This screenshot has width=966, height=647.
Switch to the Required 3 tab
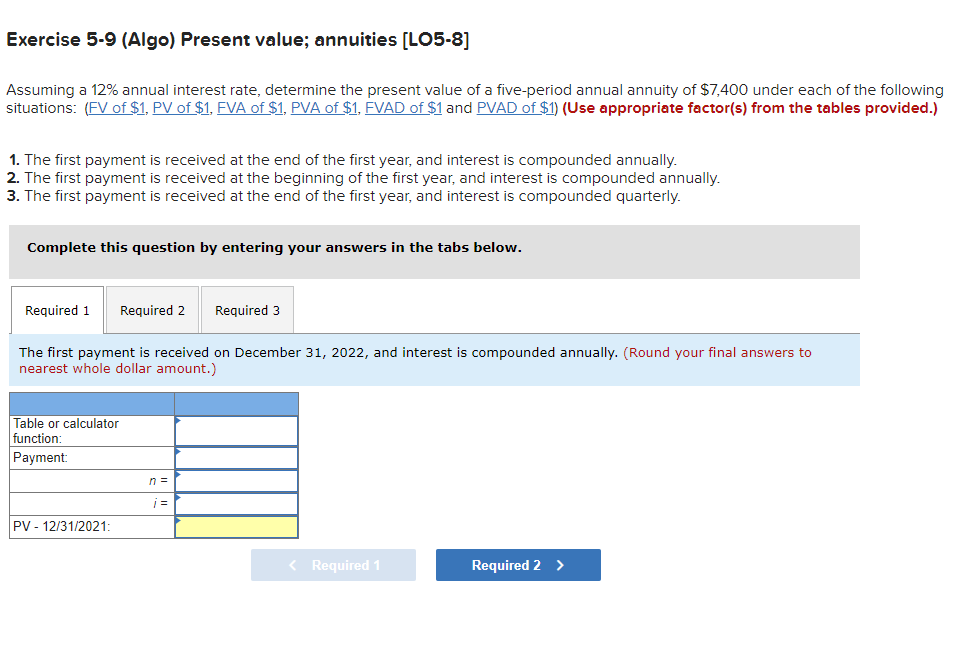point(247,310)
